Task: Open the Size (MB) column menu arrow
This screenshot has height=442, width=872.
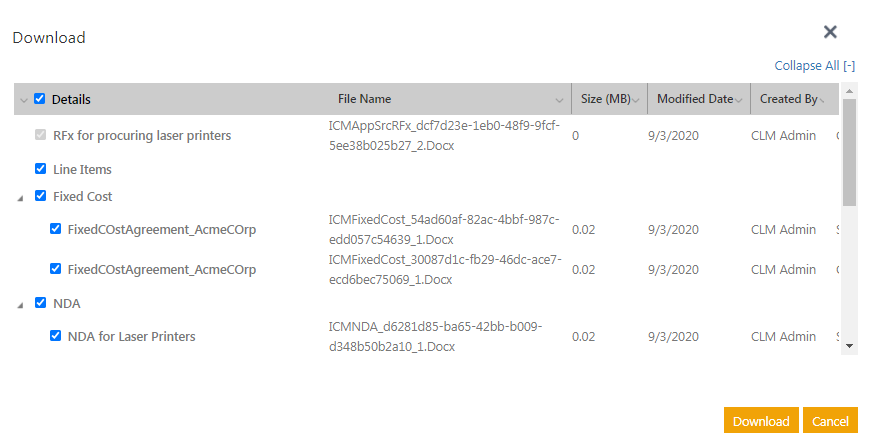Action: point(636,100)
